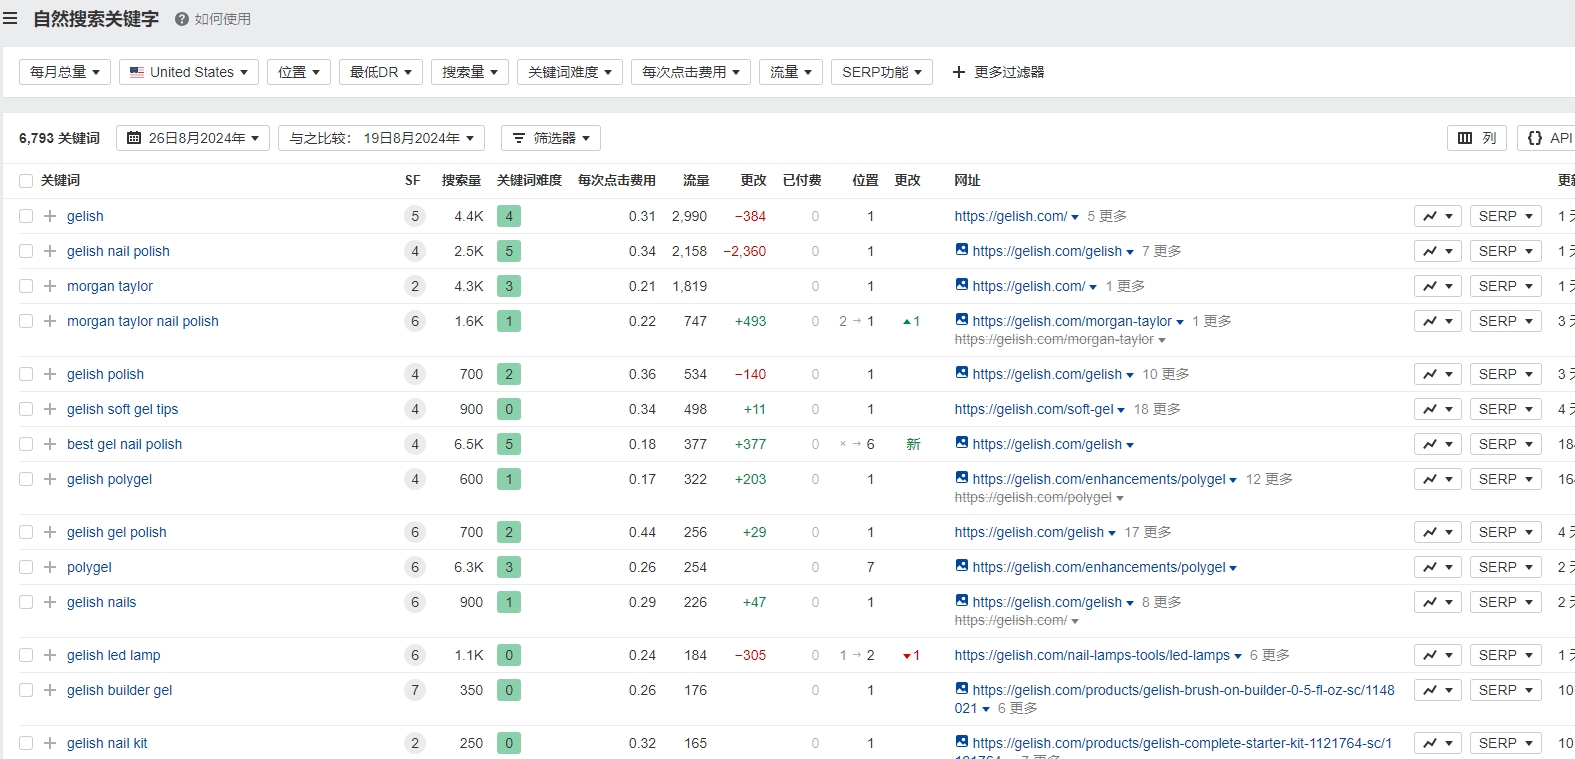Check the gelish nails checkbox

(x=26, y=602)
